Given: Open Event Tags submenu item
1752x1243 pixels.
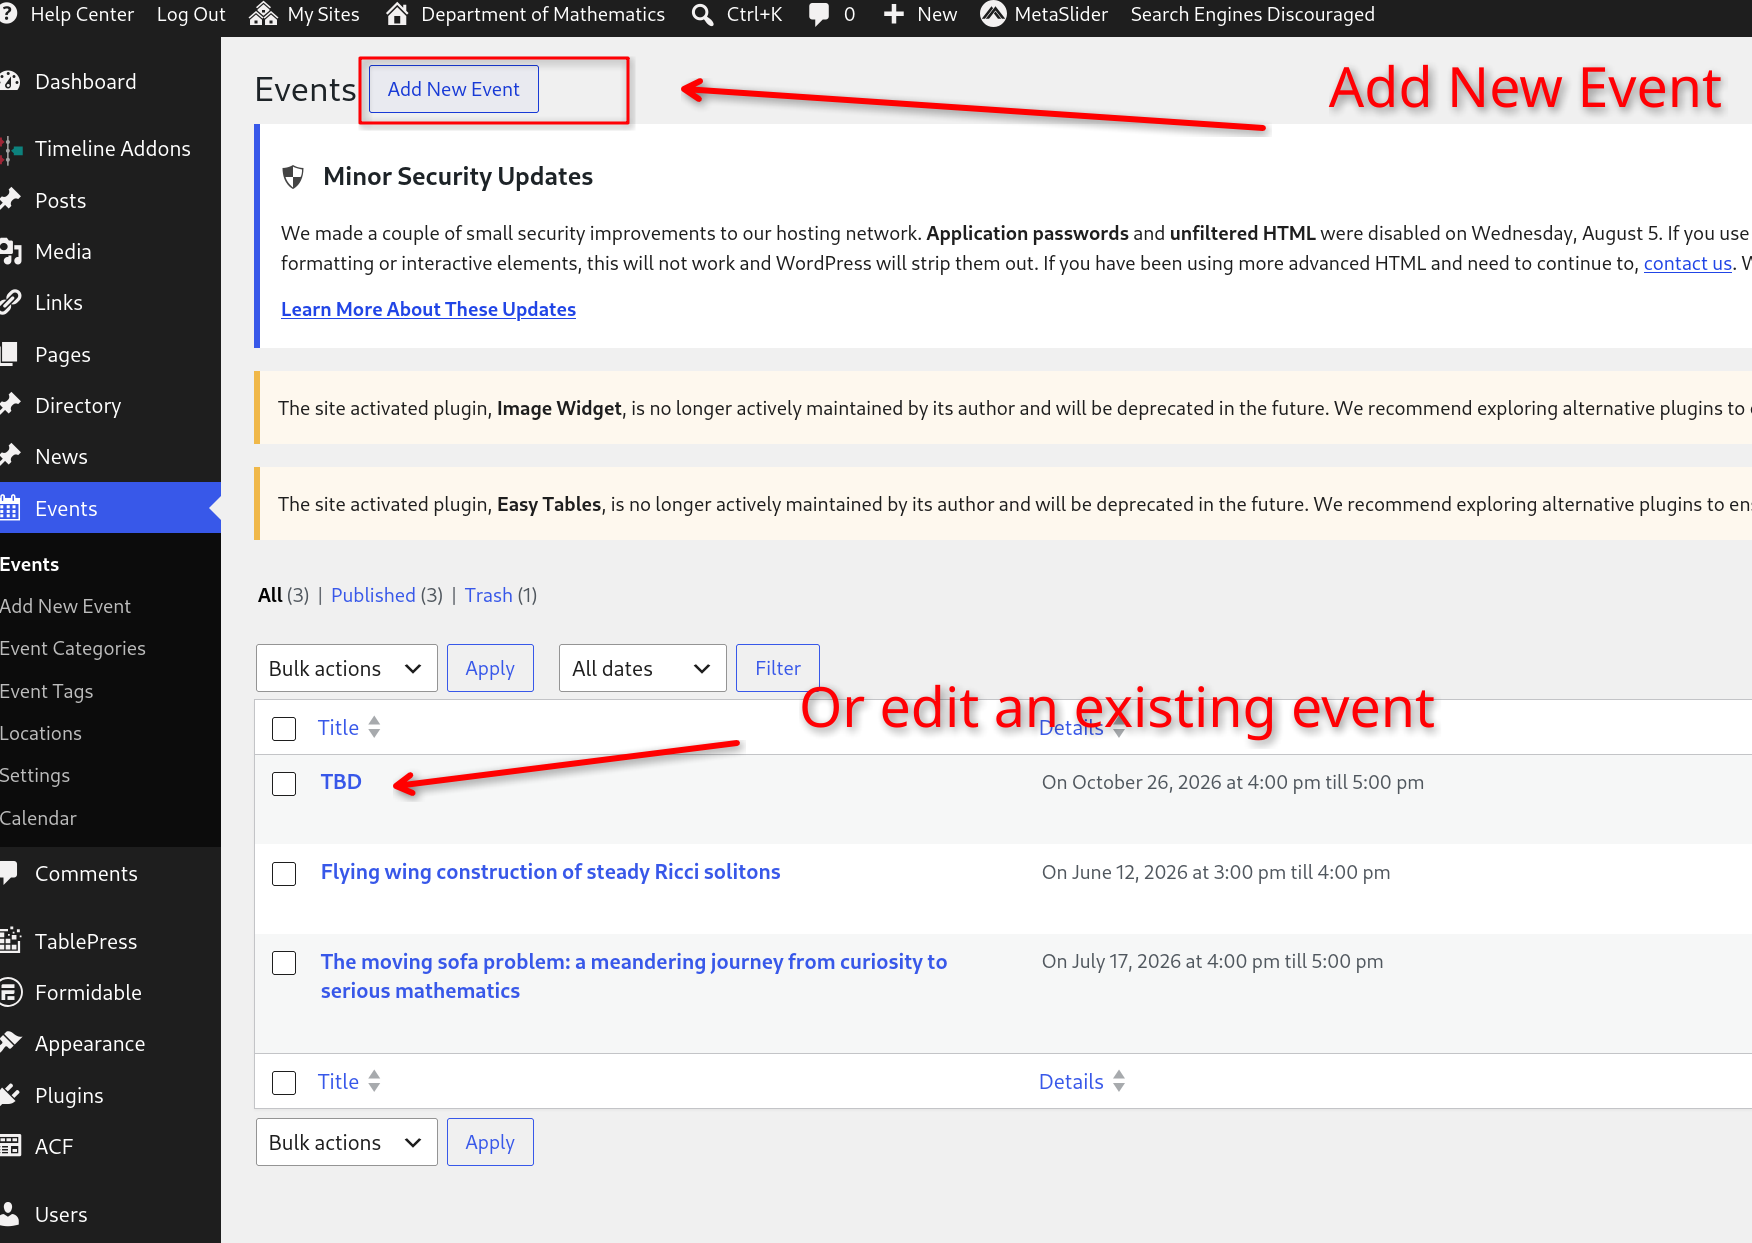Looking at the screenshot, I should 47,691.
